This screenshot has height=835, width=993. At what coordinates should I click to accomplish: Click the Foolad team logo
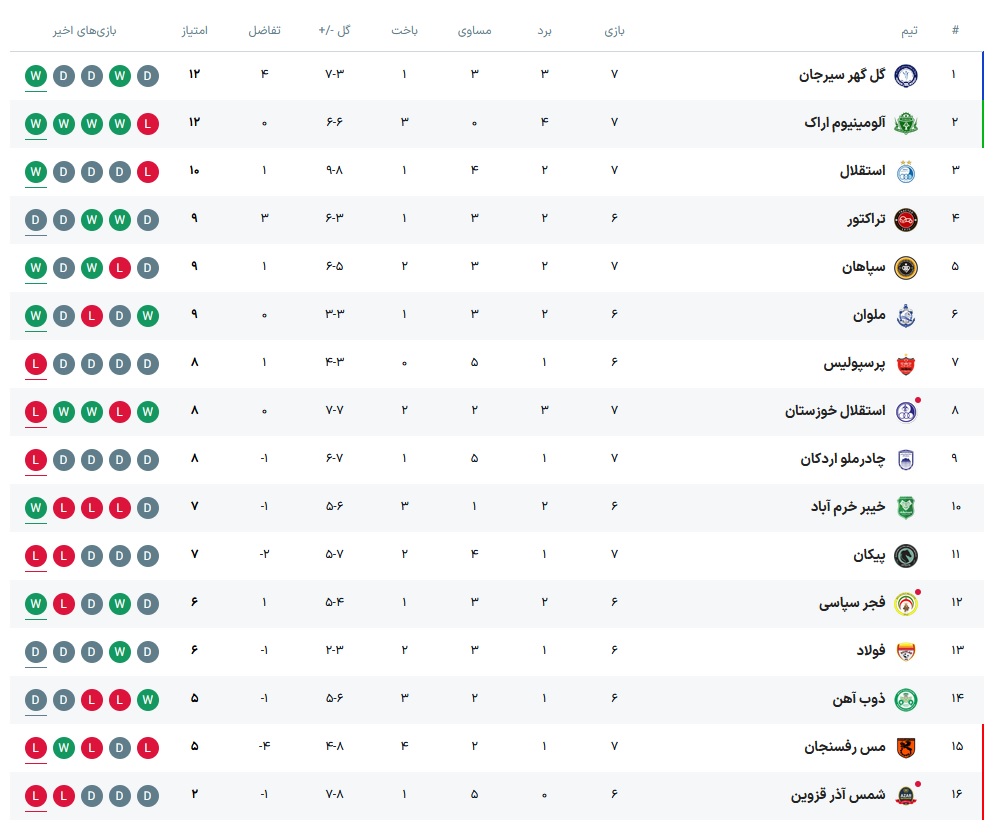[x=904, y=651]
